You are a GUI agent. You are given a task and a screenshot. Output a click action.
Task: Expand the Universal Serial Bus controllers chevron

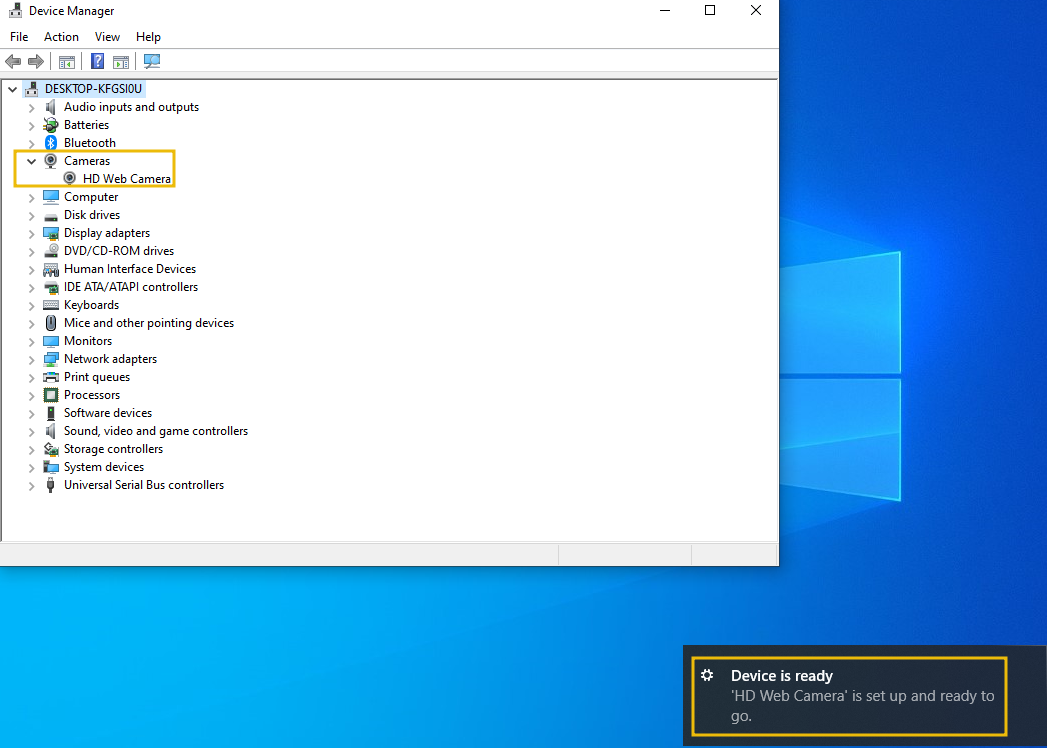31,486
